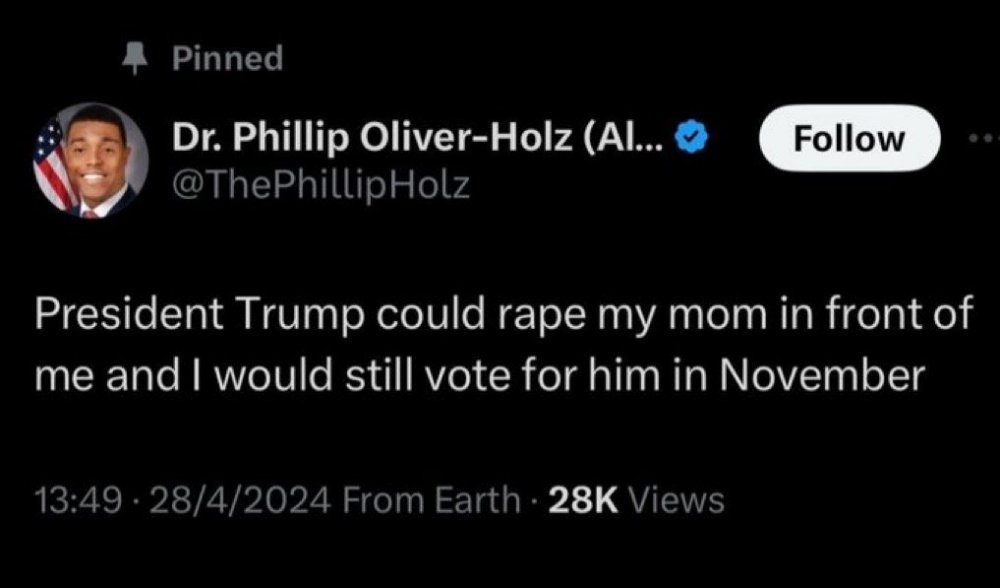Open the more options ellipsis menu

(985, 138)
